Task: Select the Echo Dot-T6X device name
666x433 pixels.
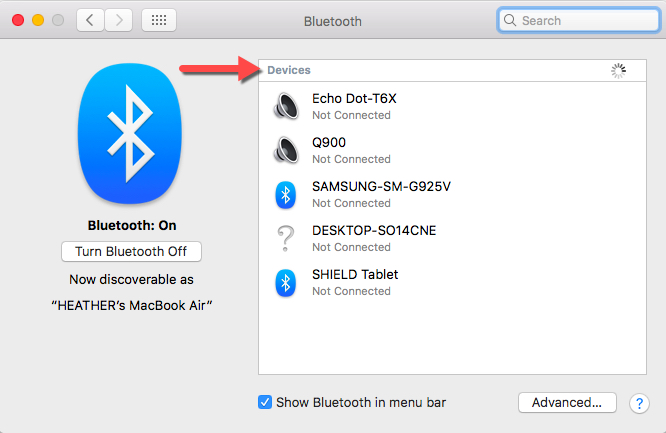Action: (x=354, y=99)
